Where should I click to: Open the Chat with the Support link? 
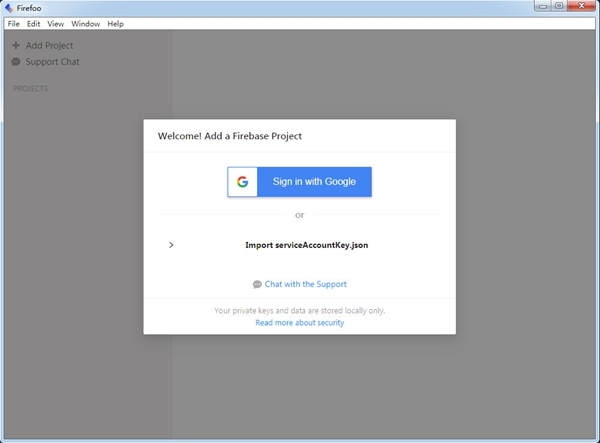305,284
